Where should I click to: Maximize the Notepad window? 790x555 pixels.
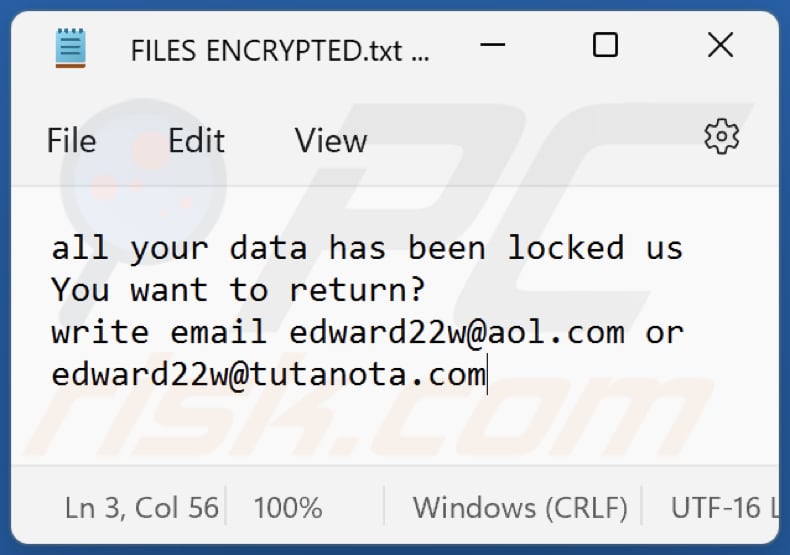(605, 45)
